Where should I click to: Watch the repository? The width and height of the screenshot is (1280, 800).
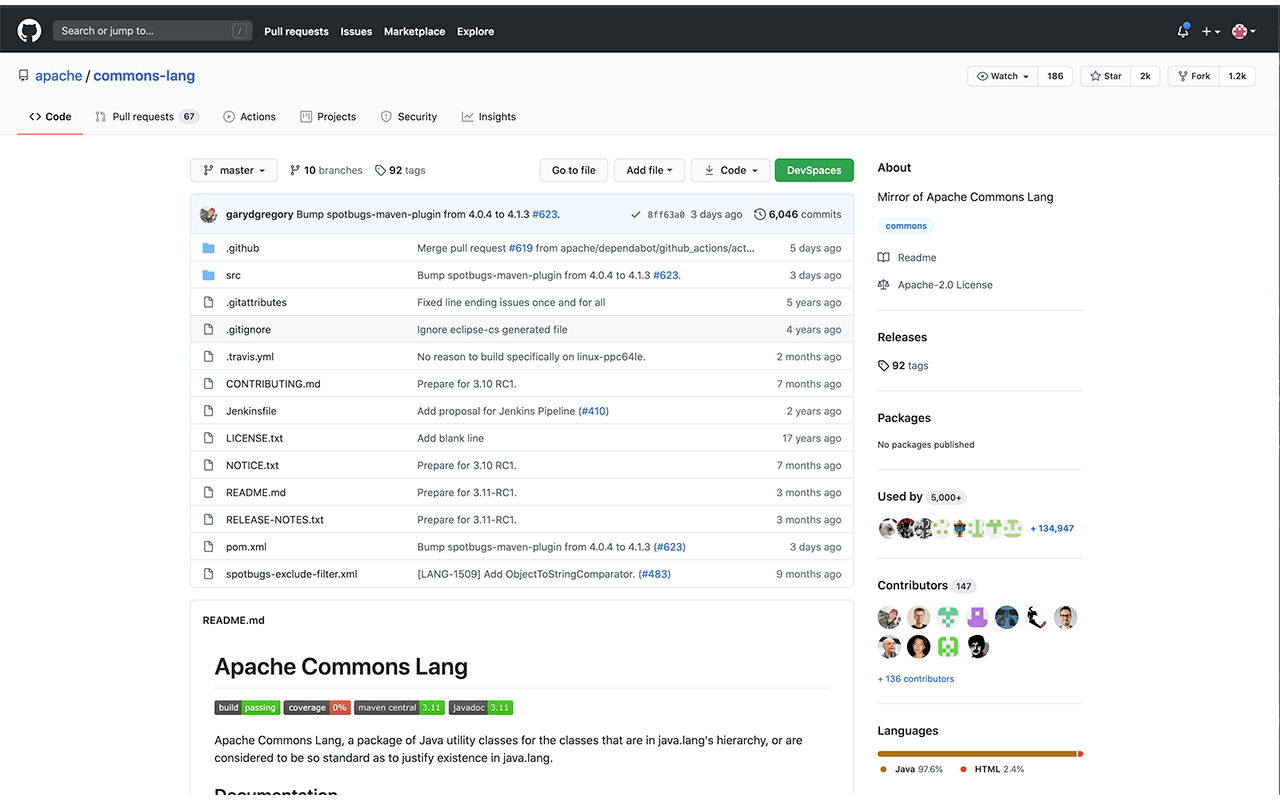1001,75
